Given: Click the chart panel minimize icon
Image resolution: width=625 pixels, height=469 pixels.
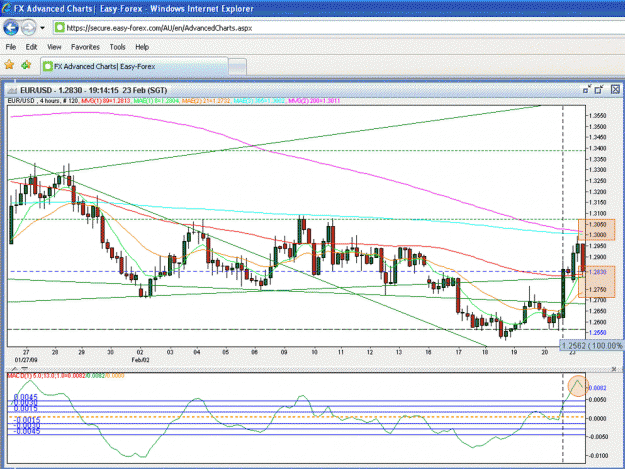Looking at the screenshot, I should [x=587, y=90].
